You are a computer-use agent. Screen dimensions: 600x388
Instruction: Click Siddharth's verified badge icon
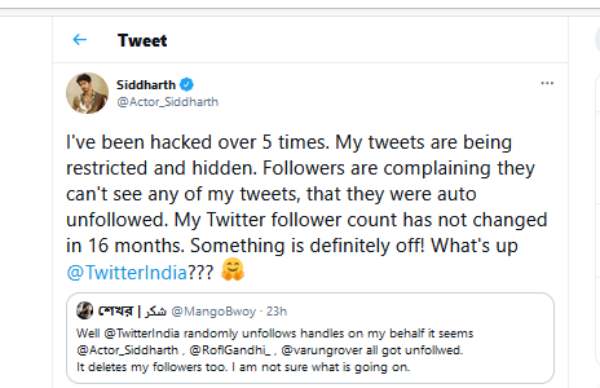(x=186, y=84)
